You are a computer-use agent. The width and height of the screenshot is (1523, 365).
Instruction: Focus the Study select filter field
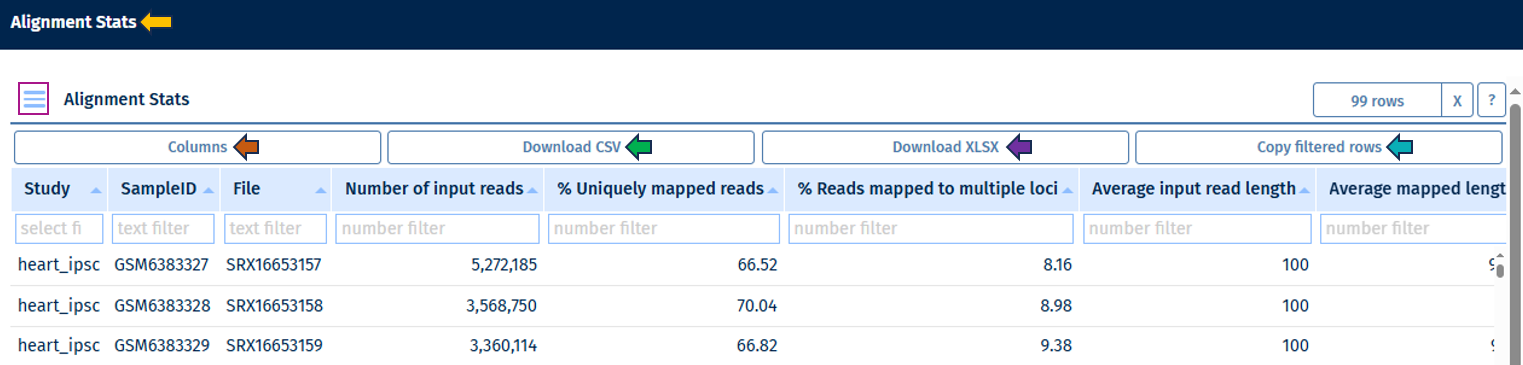click(x=60, y=228)
